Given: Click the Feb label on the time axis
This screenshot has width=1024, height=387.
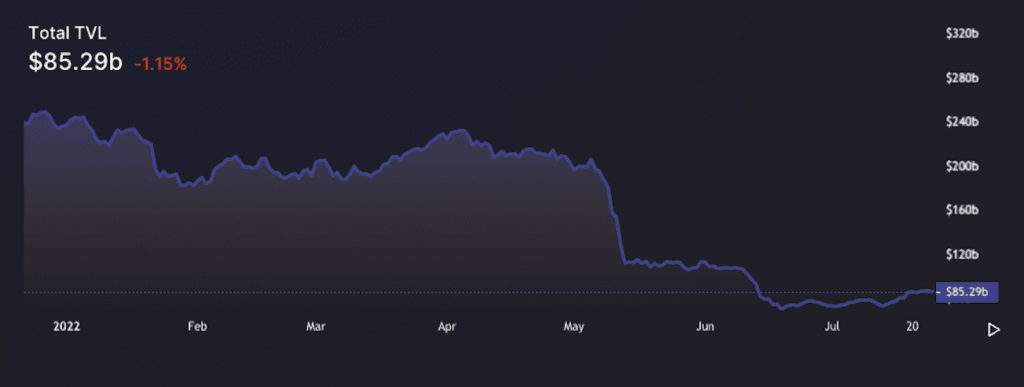Looking at the screenshot, I should point(197,326).
